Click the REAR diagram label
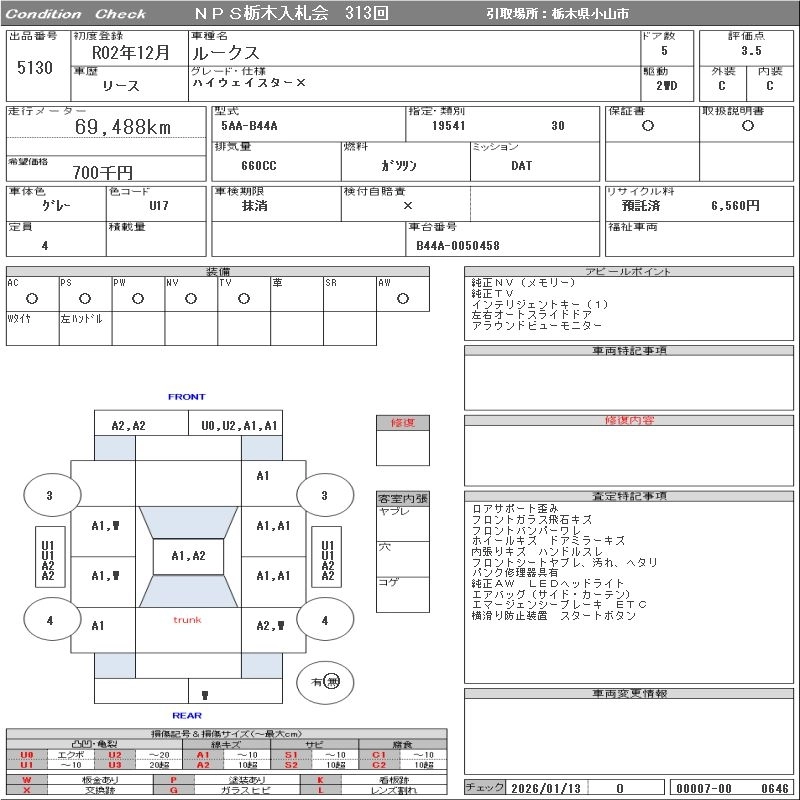Viewport: 800px width, 800px height. [x=187, y=715]
